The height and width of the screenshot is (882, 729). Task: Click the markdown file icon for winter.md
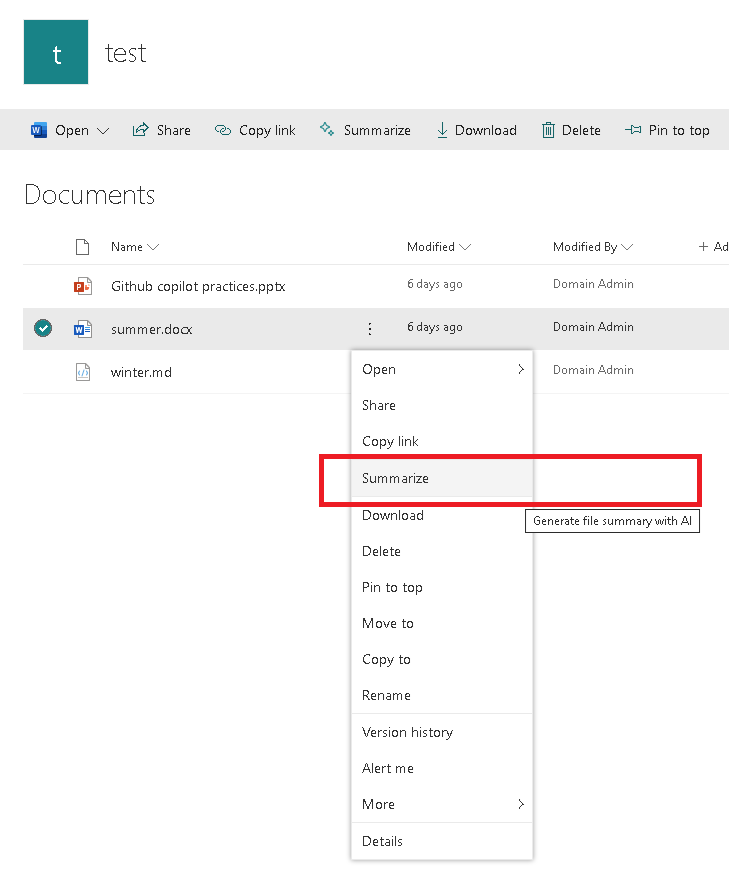coord(83,372)
